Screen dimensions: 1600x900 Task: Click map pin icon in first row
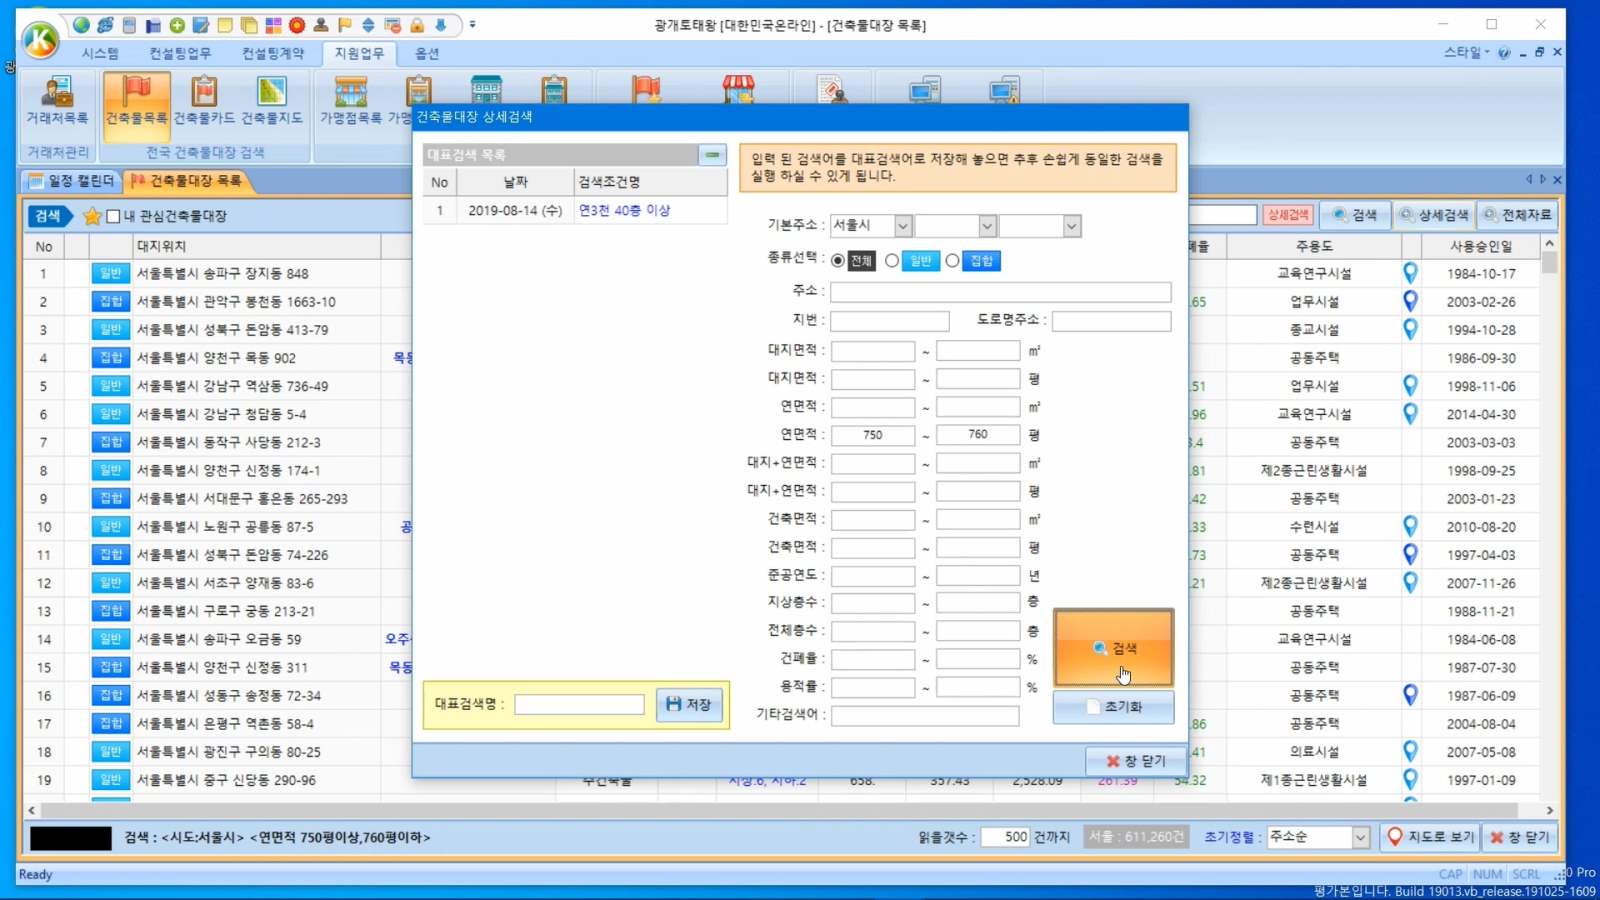[x=1410, y=273]
